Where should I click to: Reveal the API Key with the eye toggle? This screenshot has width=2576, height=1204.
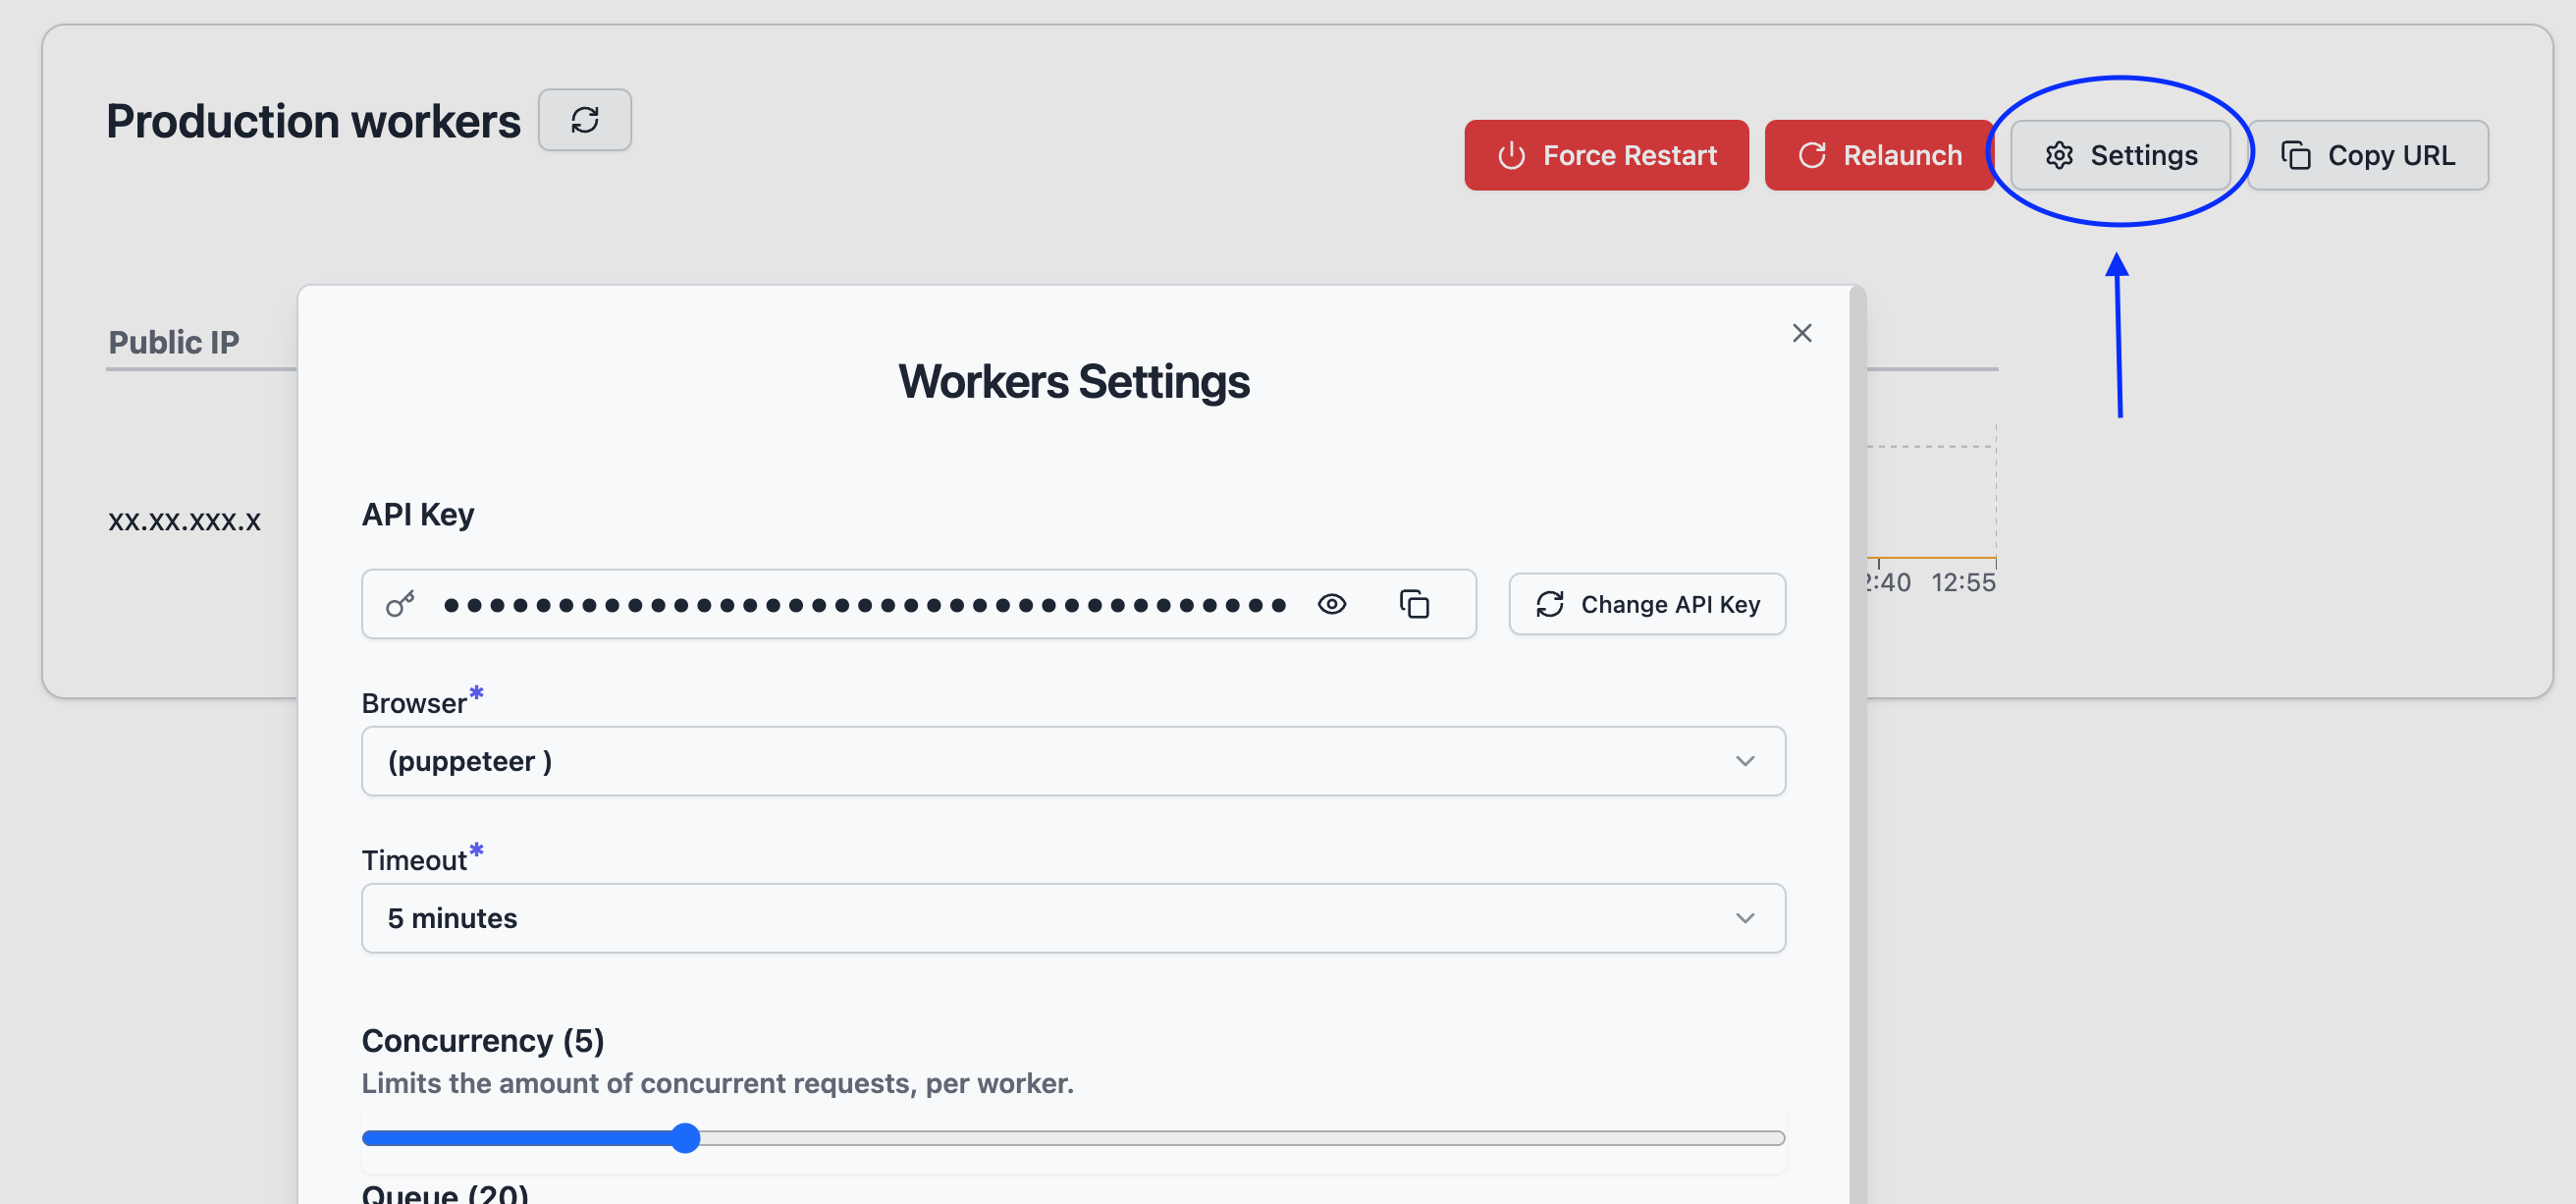[x=1332, y=604]
